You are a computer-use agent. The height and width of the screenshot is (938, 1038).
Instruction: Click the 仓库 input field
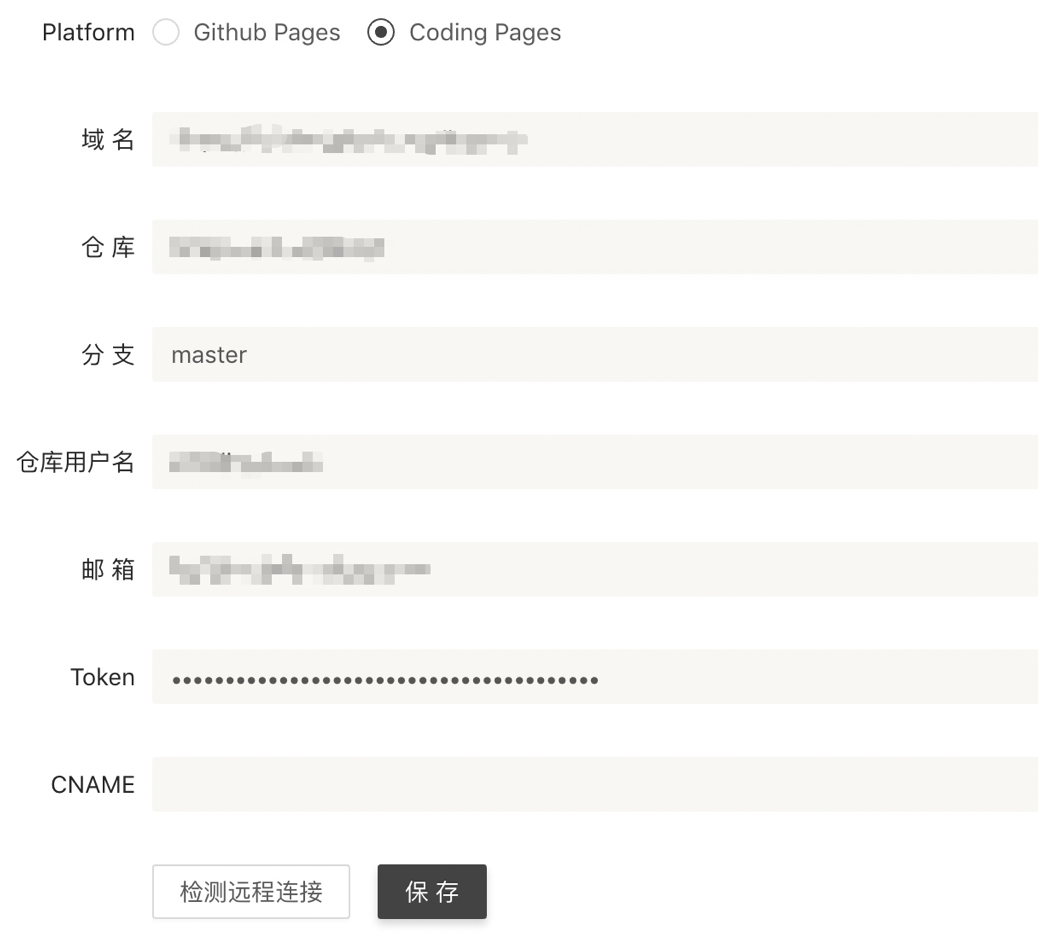(594, 247)
